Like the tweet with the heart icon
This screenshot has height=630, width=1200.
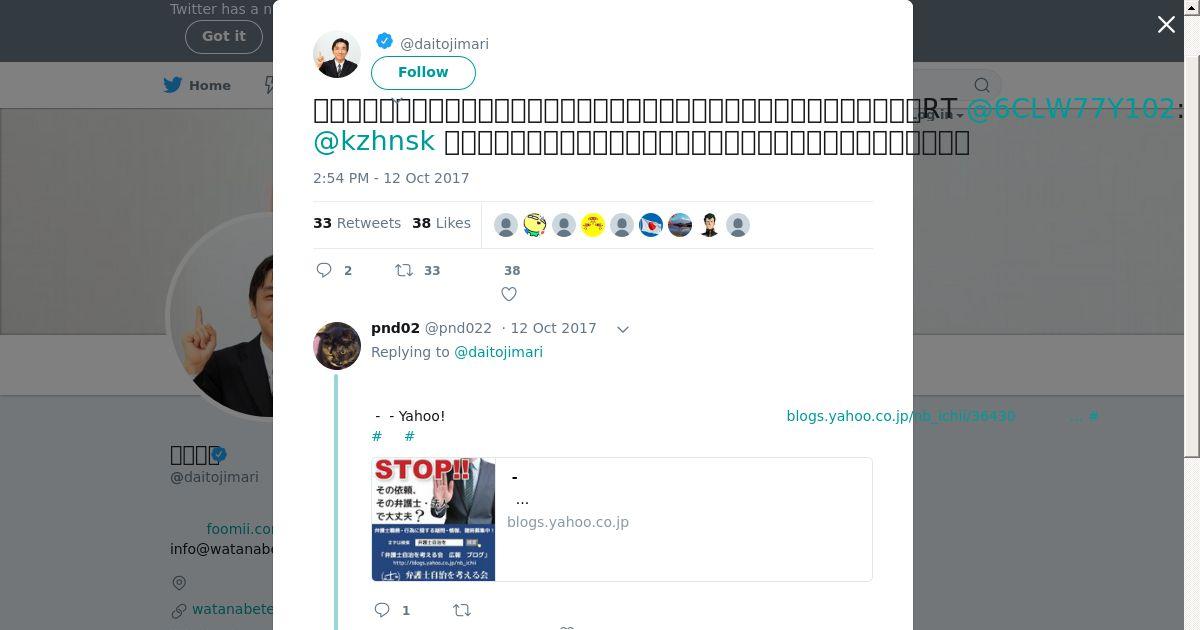[509, 294]
